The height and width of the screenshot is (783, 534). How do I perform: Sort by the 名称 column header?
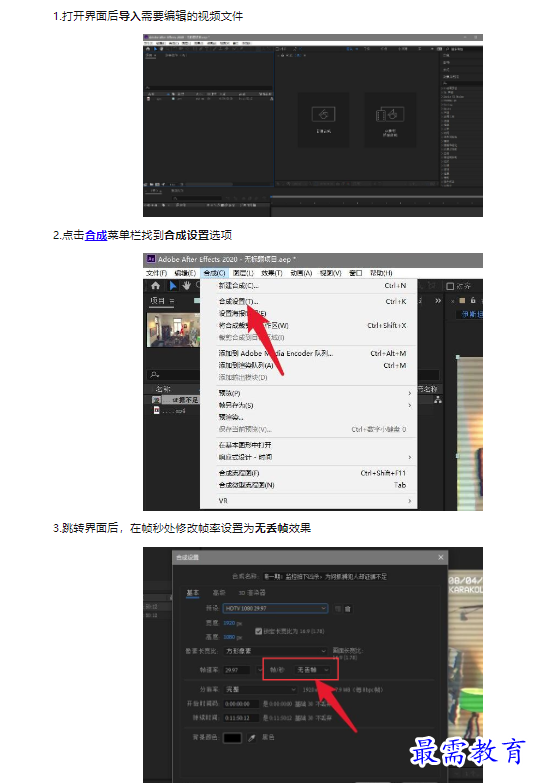(x=163, y=389)
